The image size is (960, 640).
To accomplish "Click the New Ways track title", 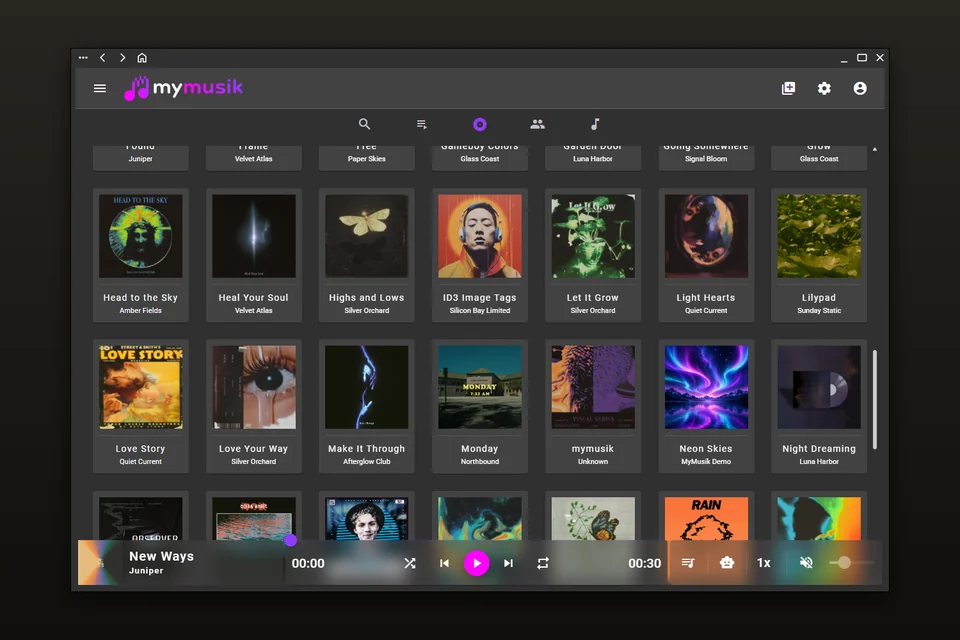I will tap(161, 556).
